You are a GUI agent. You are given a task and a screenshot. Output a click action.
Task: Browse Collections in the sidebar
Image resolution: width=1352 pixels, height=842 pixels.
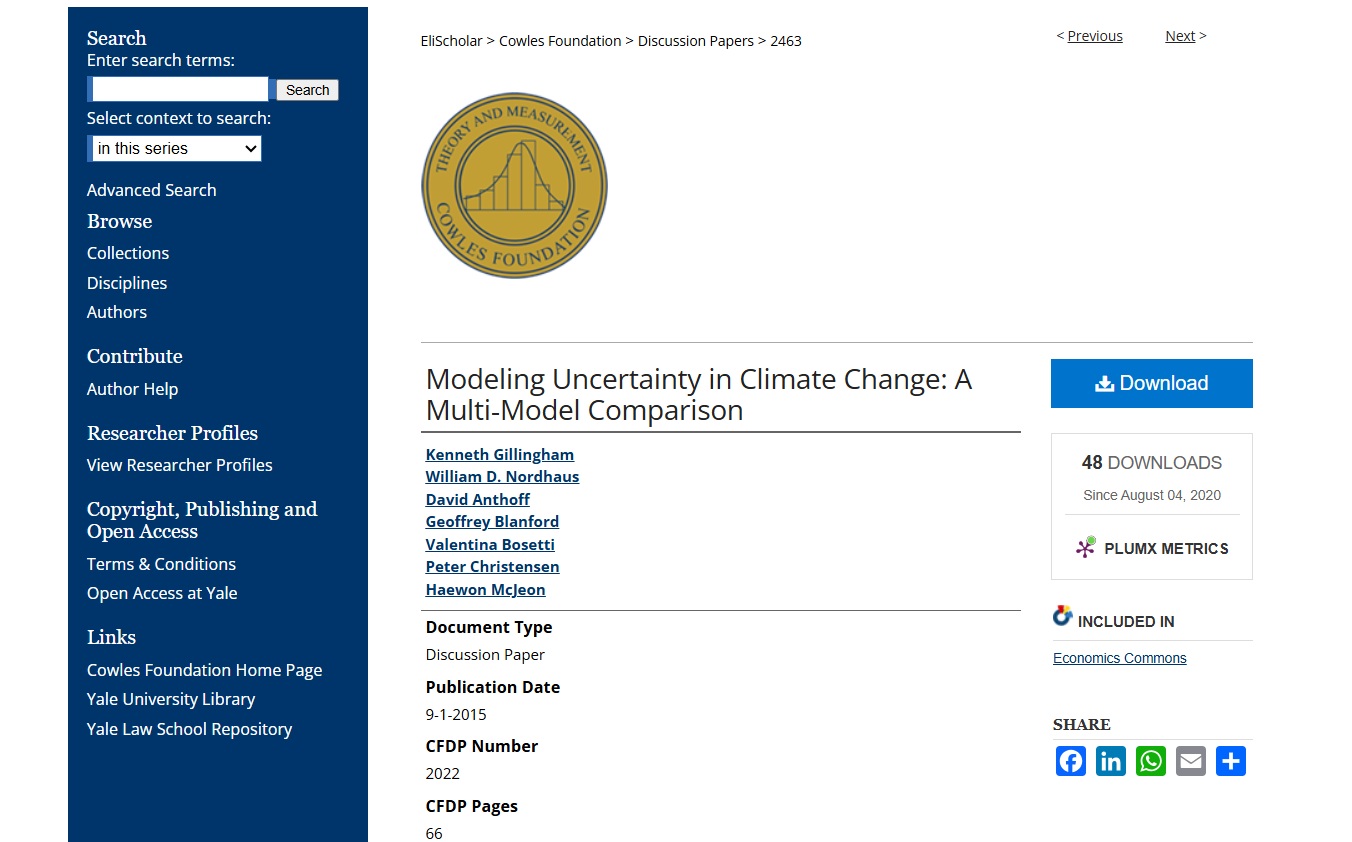[x=128, y=253]
